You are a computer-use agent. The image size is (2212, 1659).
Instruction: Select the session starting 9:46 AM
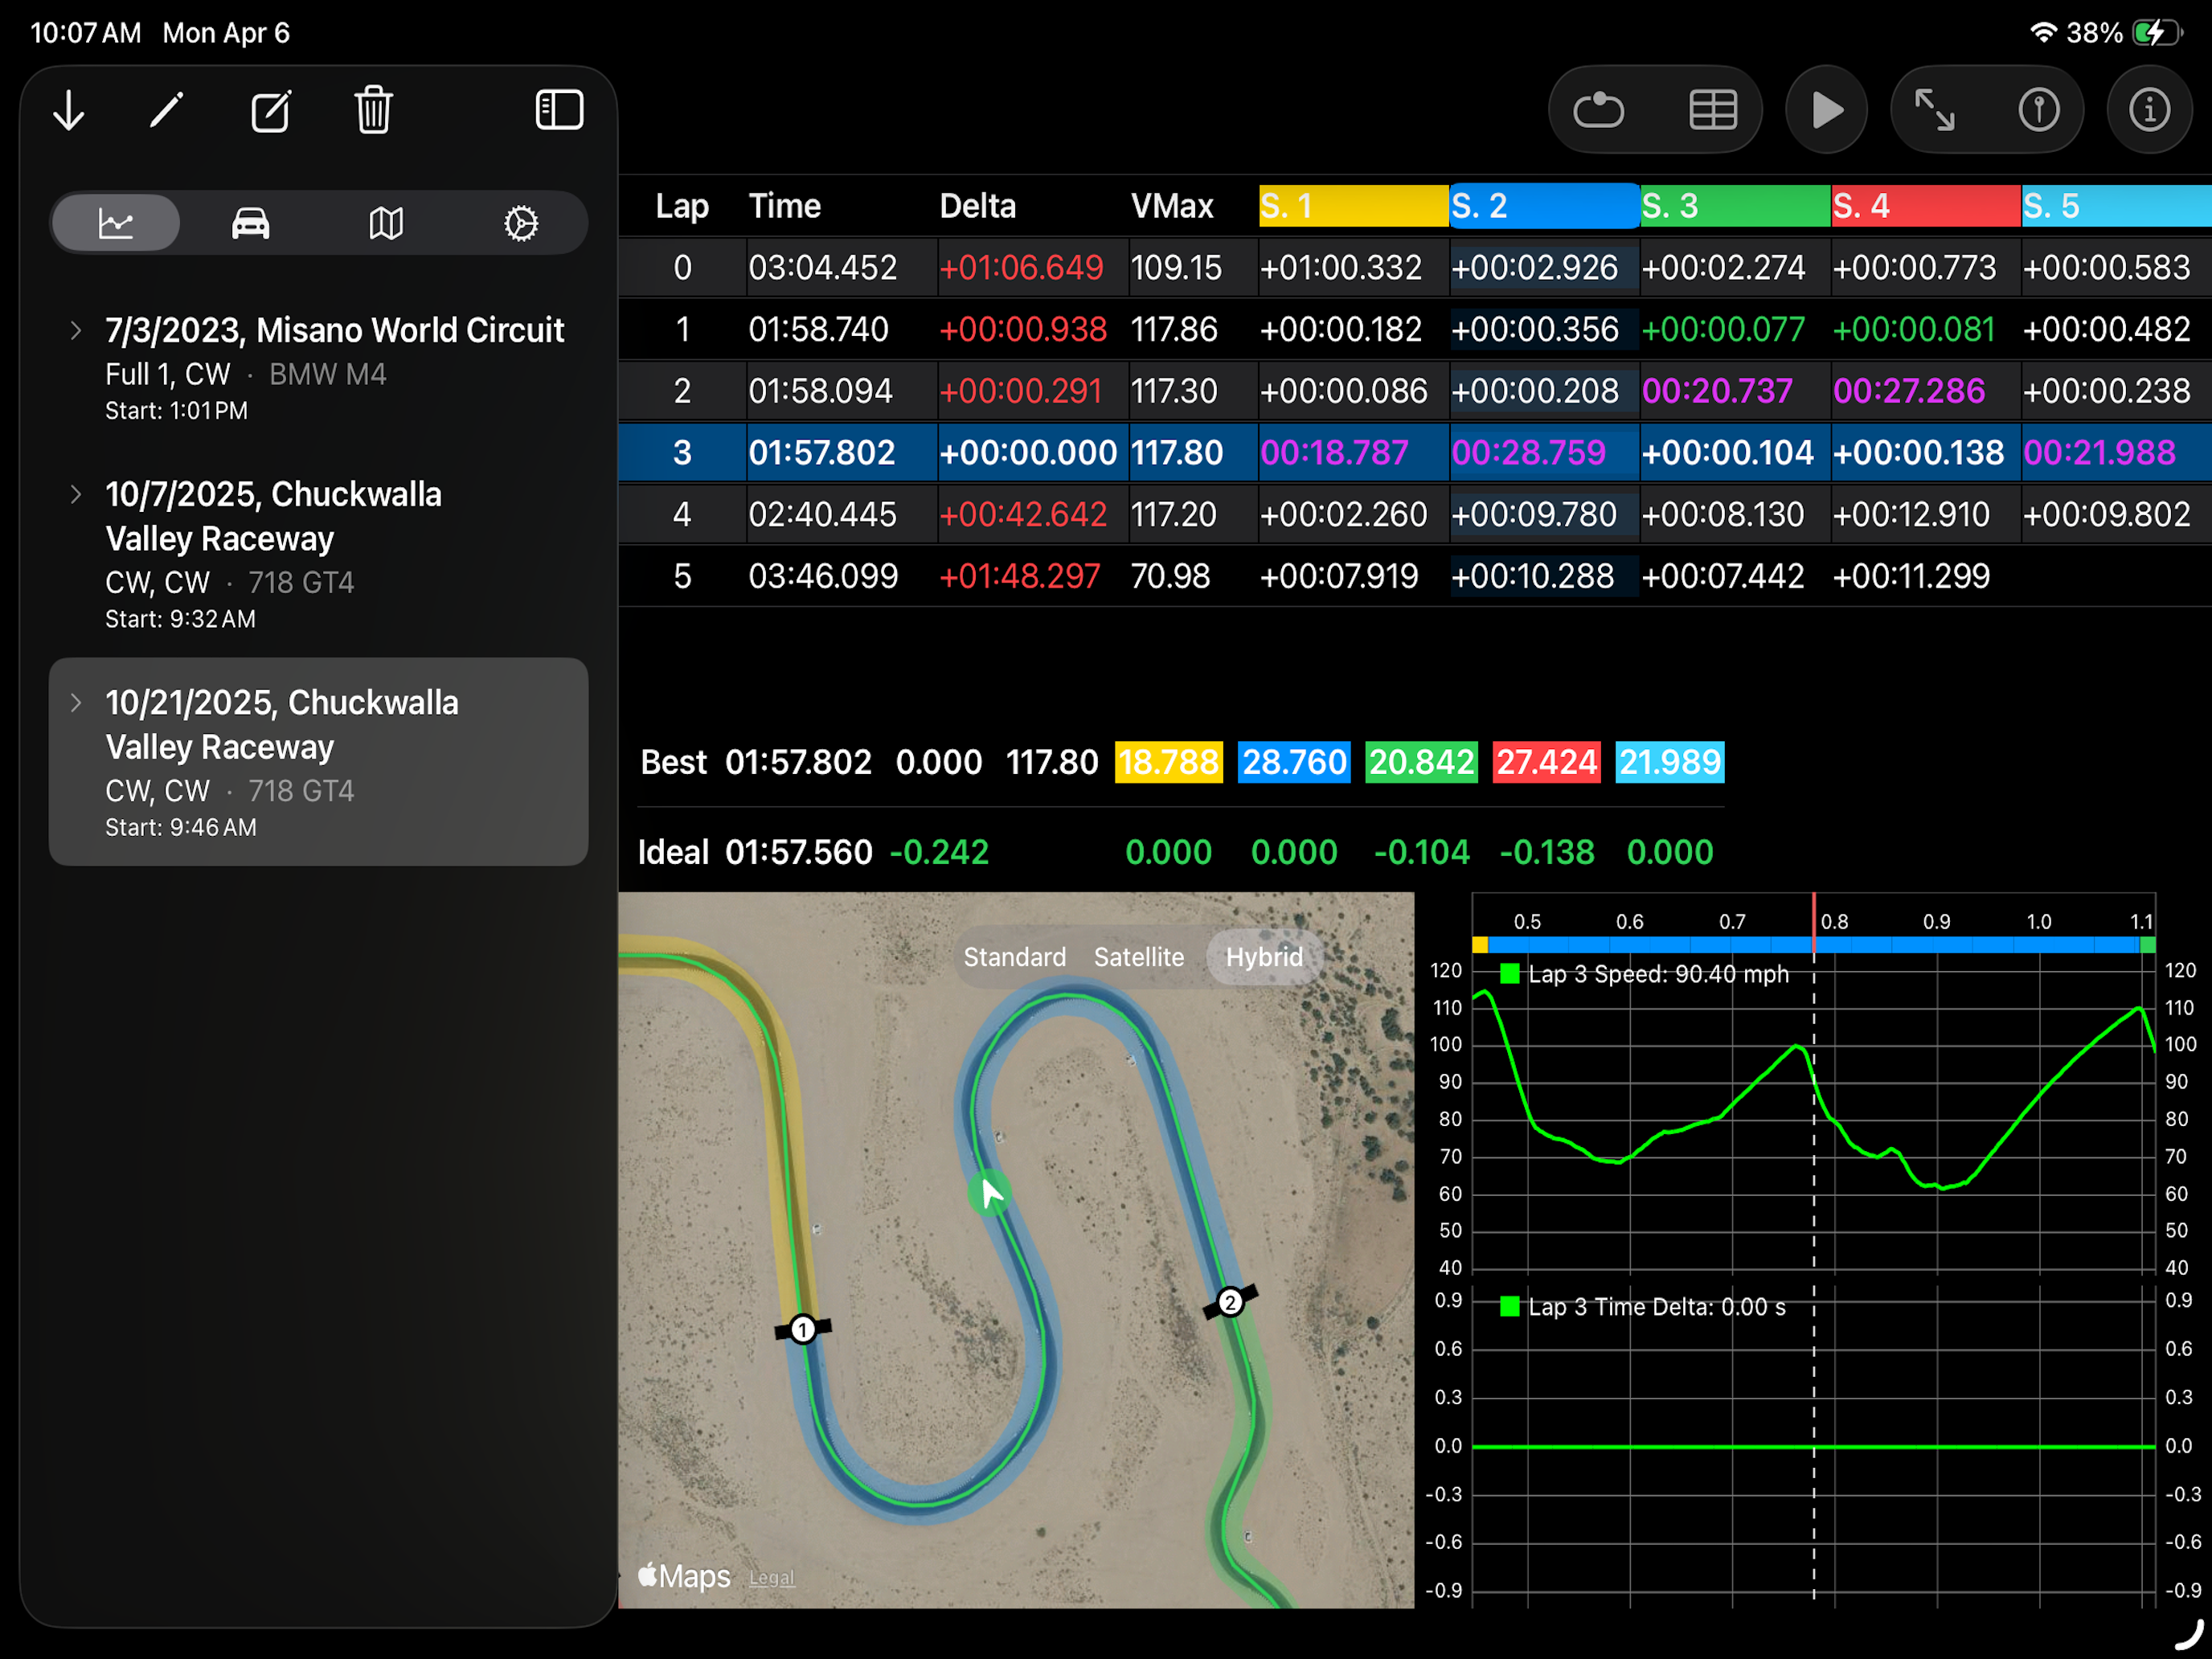point(318,762)
